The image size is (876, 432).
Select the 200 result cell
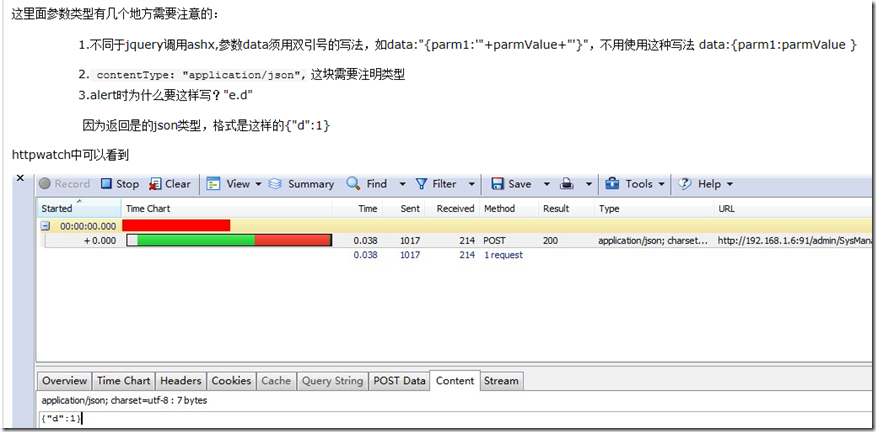click(x=550, y=241)
